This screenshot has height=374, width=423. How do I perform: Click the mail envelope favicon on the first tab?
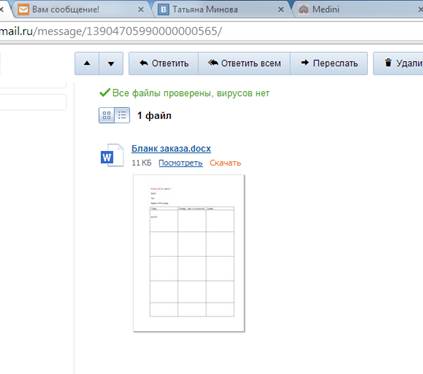(23, 9)
